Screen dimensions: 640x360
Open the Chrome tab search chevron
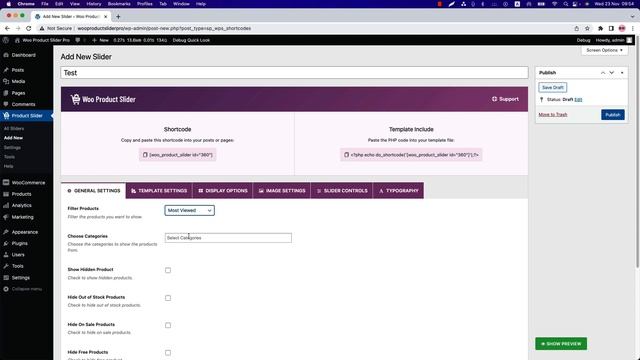pyautogui.click(x=633, y=17)
